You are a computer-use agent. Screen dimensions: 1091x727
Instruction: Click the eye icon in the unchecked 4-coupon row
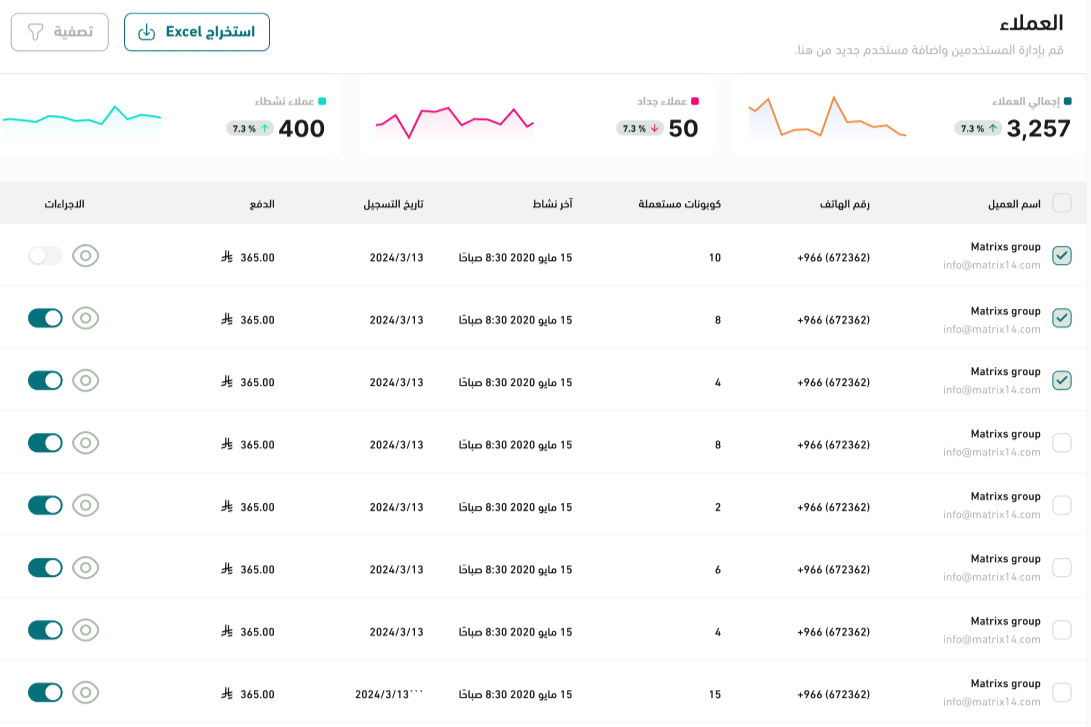pos(86,630)
